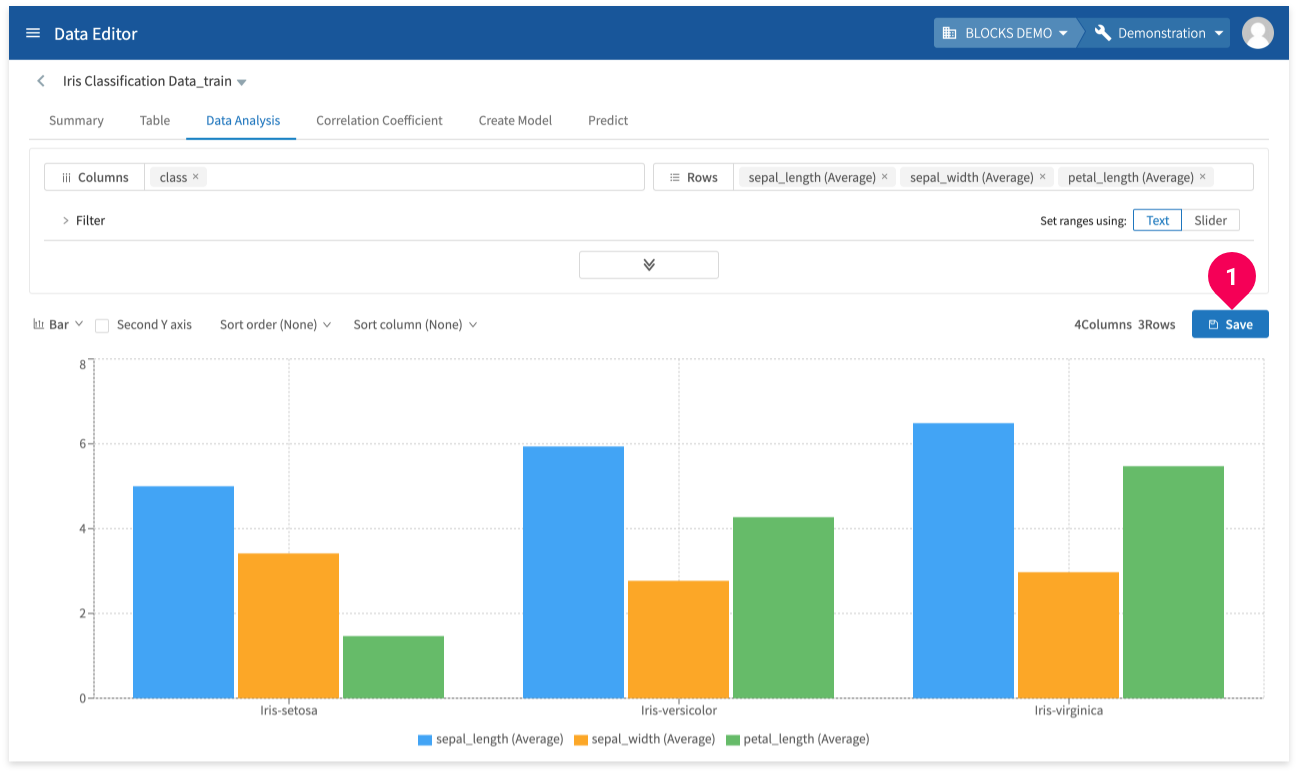Screen dimensions: 1298x774
Task: Click the Iris-versicolor orange sepal_width bar
Action: [x=678, y=639]
